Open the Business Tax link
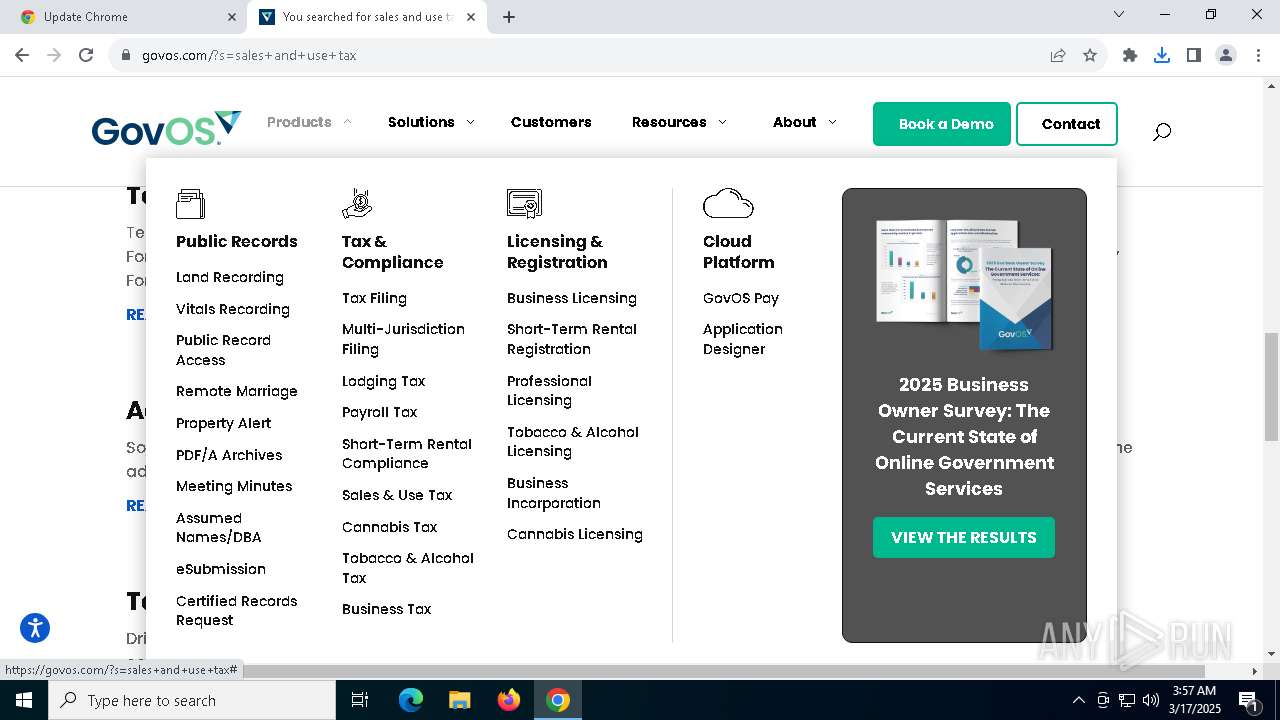 click(387, 609)
